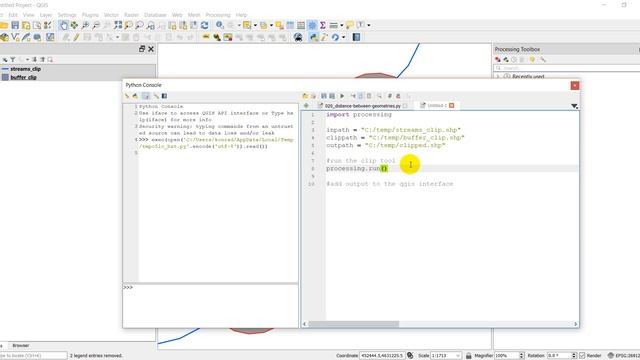The height and width of the screenshot is (360, 640).
Task: Click the Coordinate field in status bar
Action: [x=382, y=356]
